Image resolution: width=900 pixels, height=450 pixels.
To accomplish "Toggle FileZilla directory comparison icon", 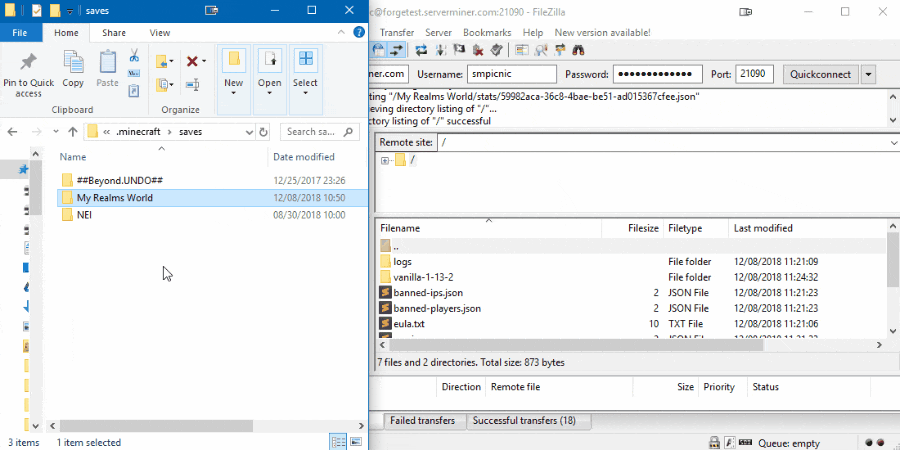I will (540, 50).
